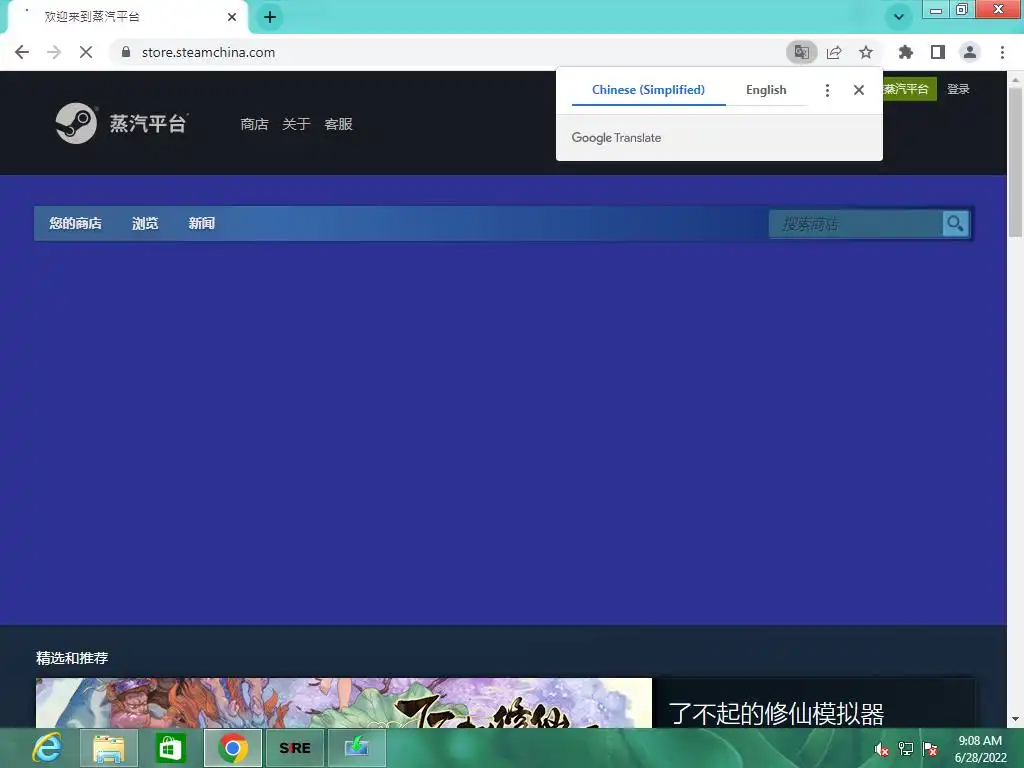Image resolution: width=1024 pixels, height=768 pixels.
Task: Click the 登录 login link
Action: click(958, 89)
